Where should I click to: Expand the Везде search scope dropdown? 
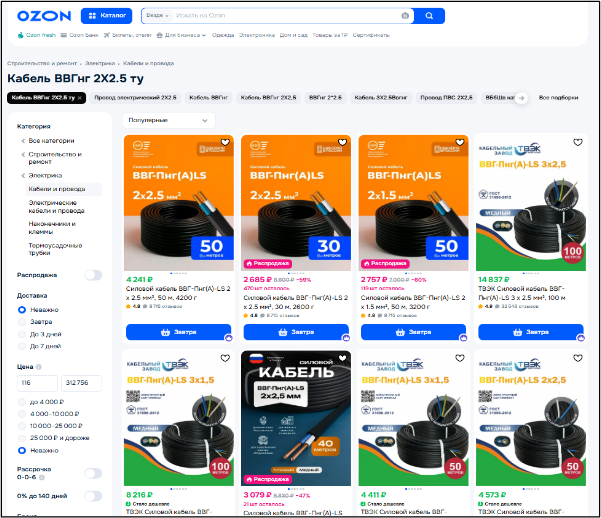(x=157, y=16)
